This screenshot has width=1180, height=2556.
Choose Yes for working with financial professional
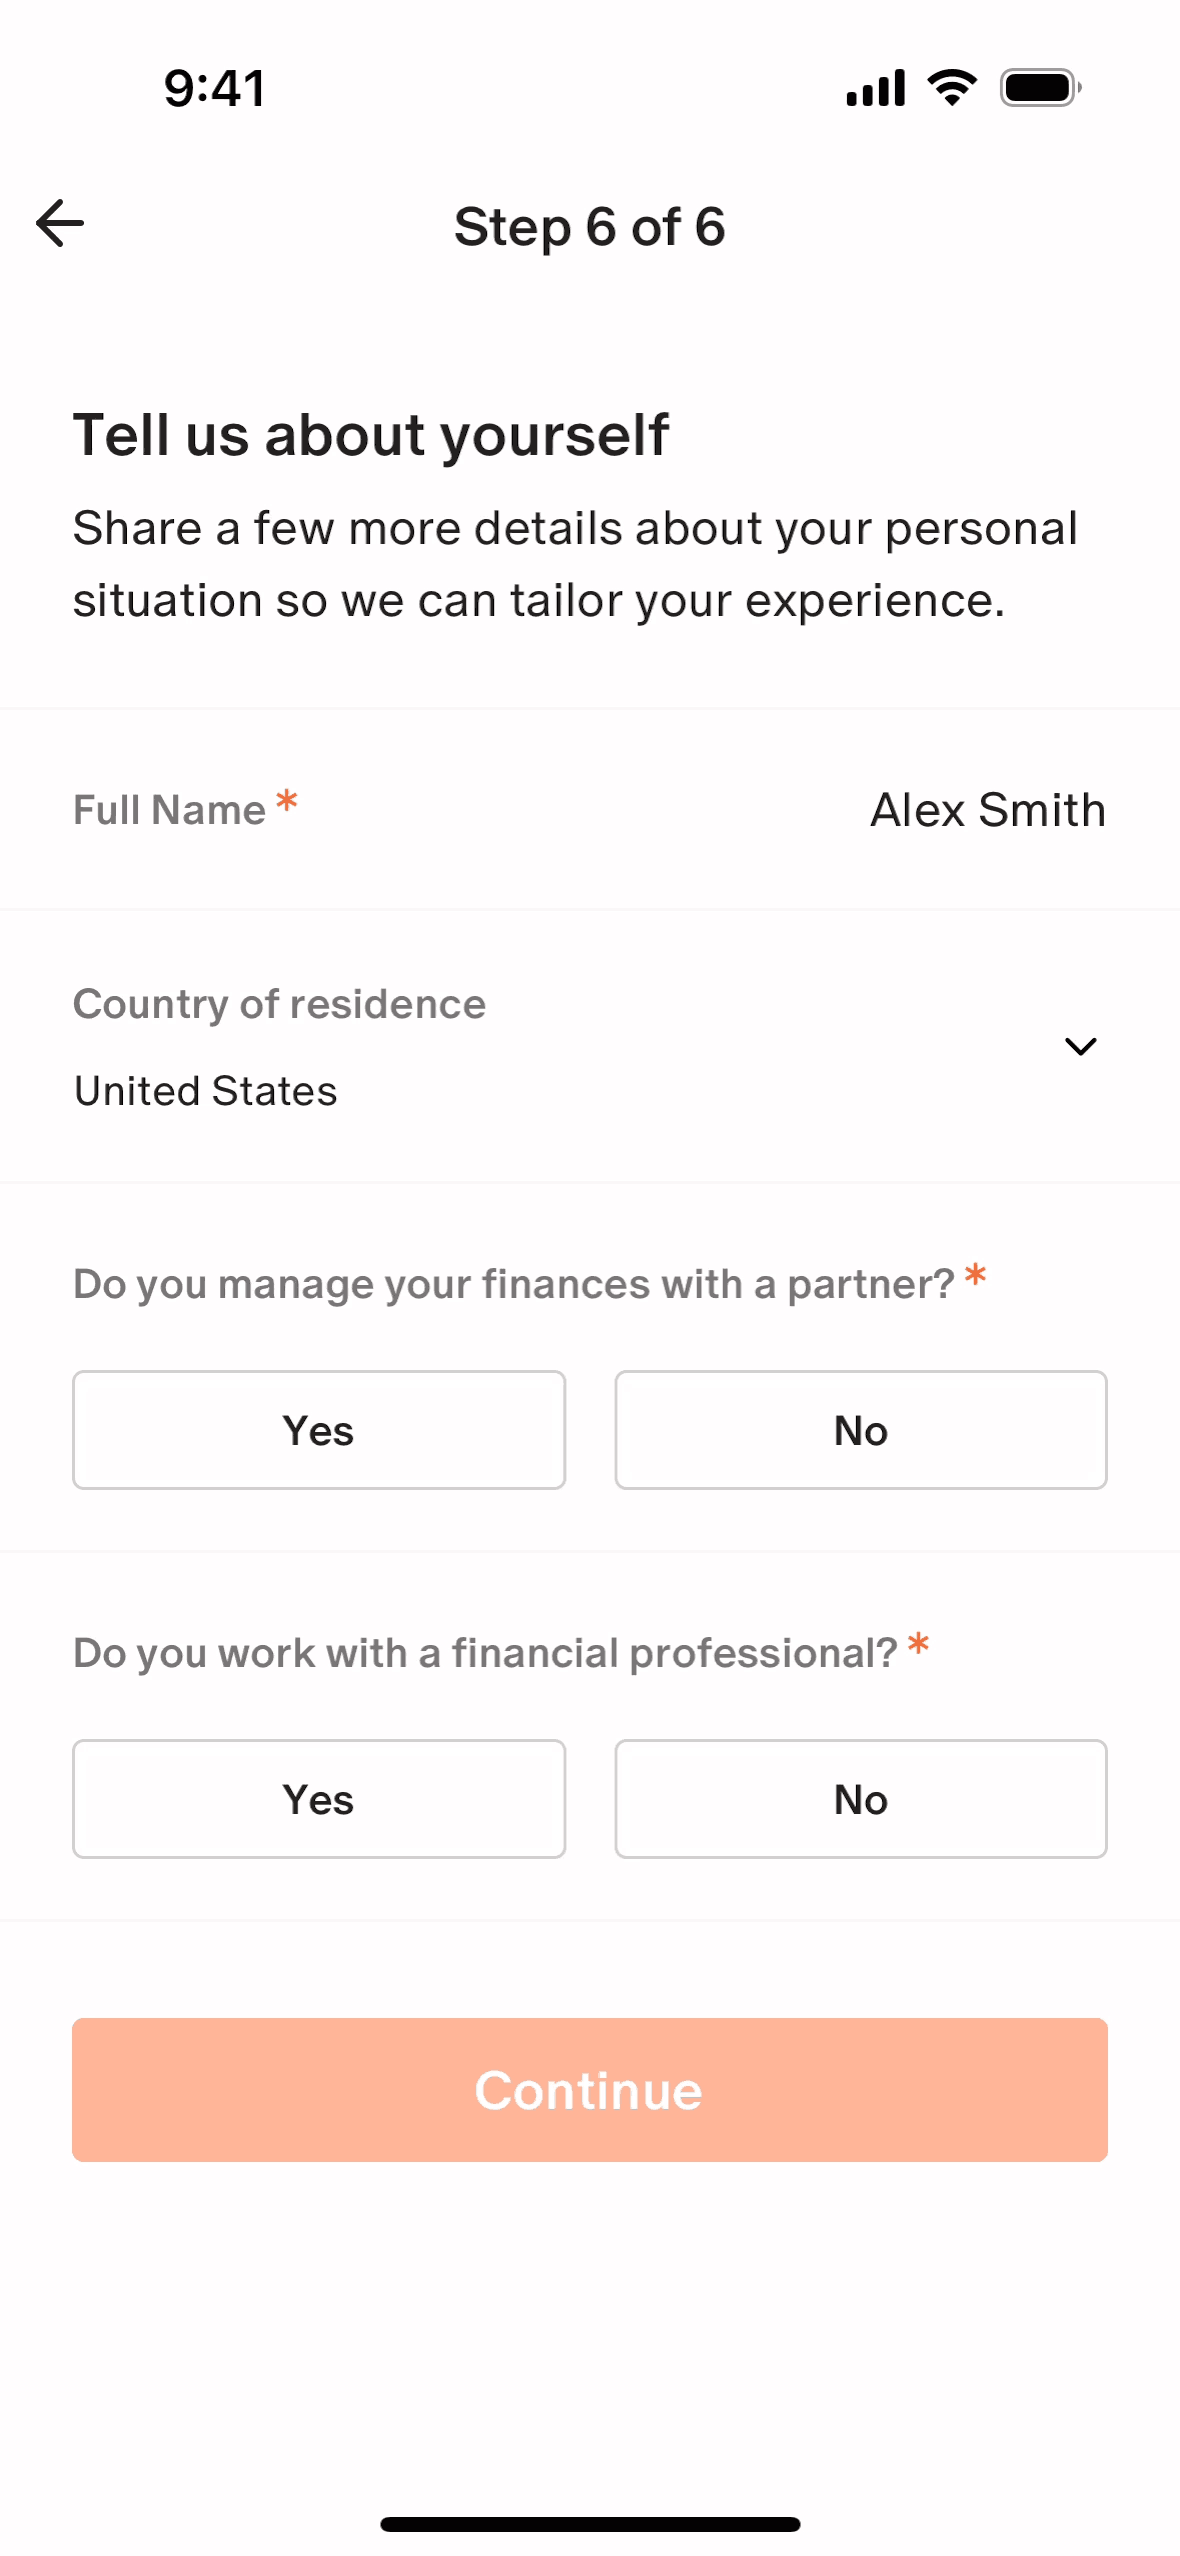(319, 1799)
